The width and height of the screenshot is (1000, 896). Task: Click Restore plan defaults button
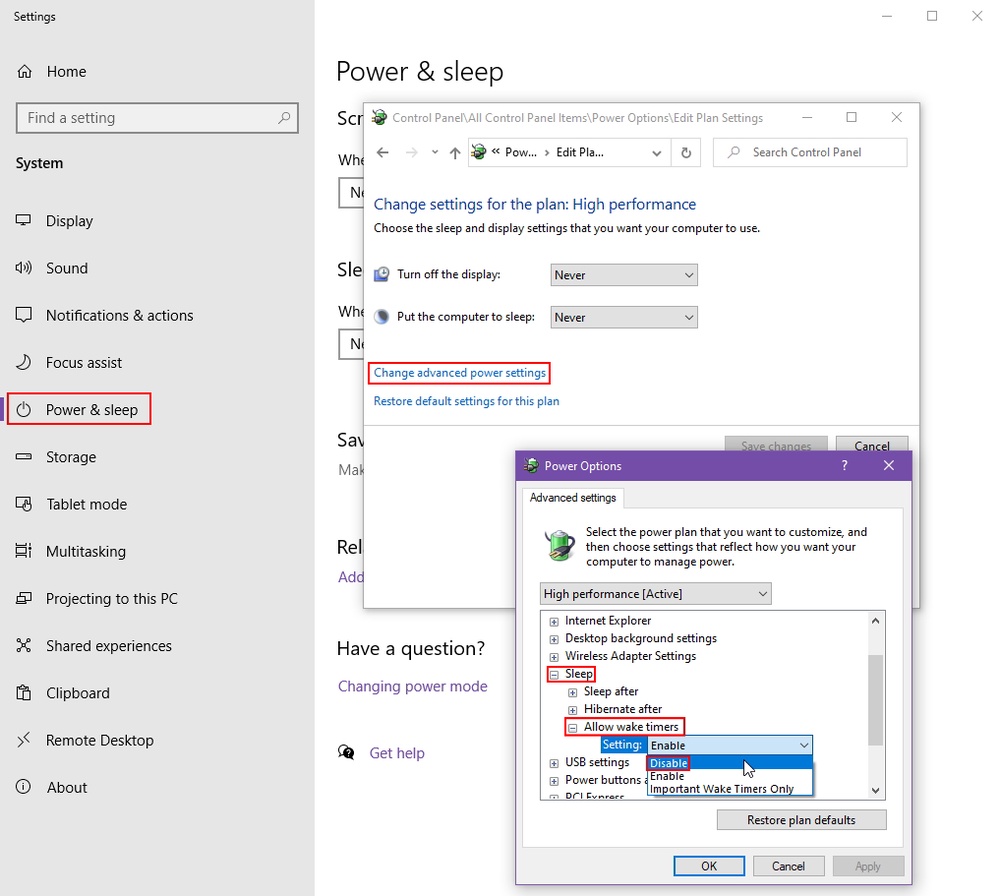801,820
